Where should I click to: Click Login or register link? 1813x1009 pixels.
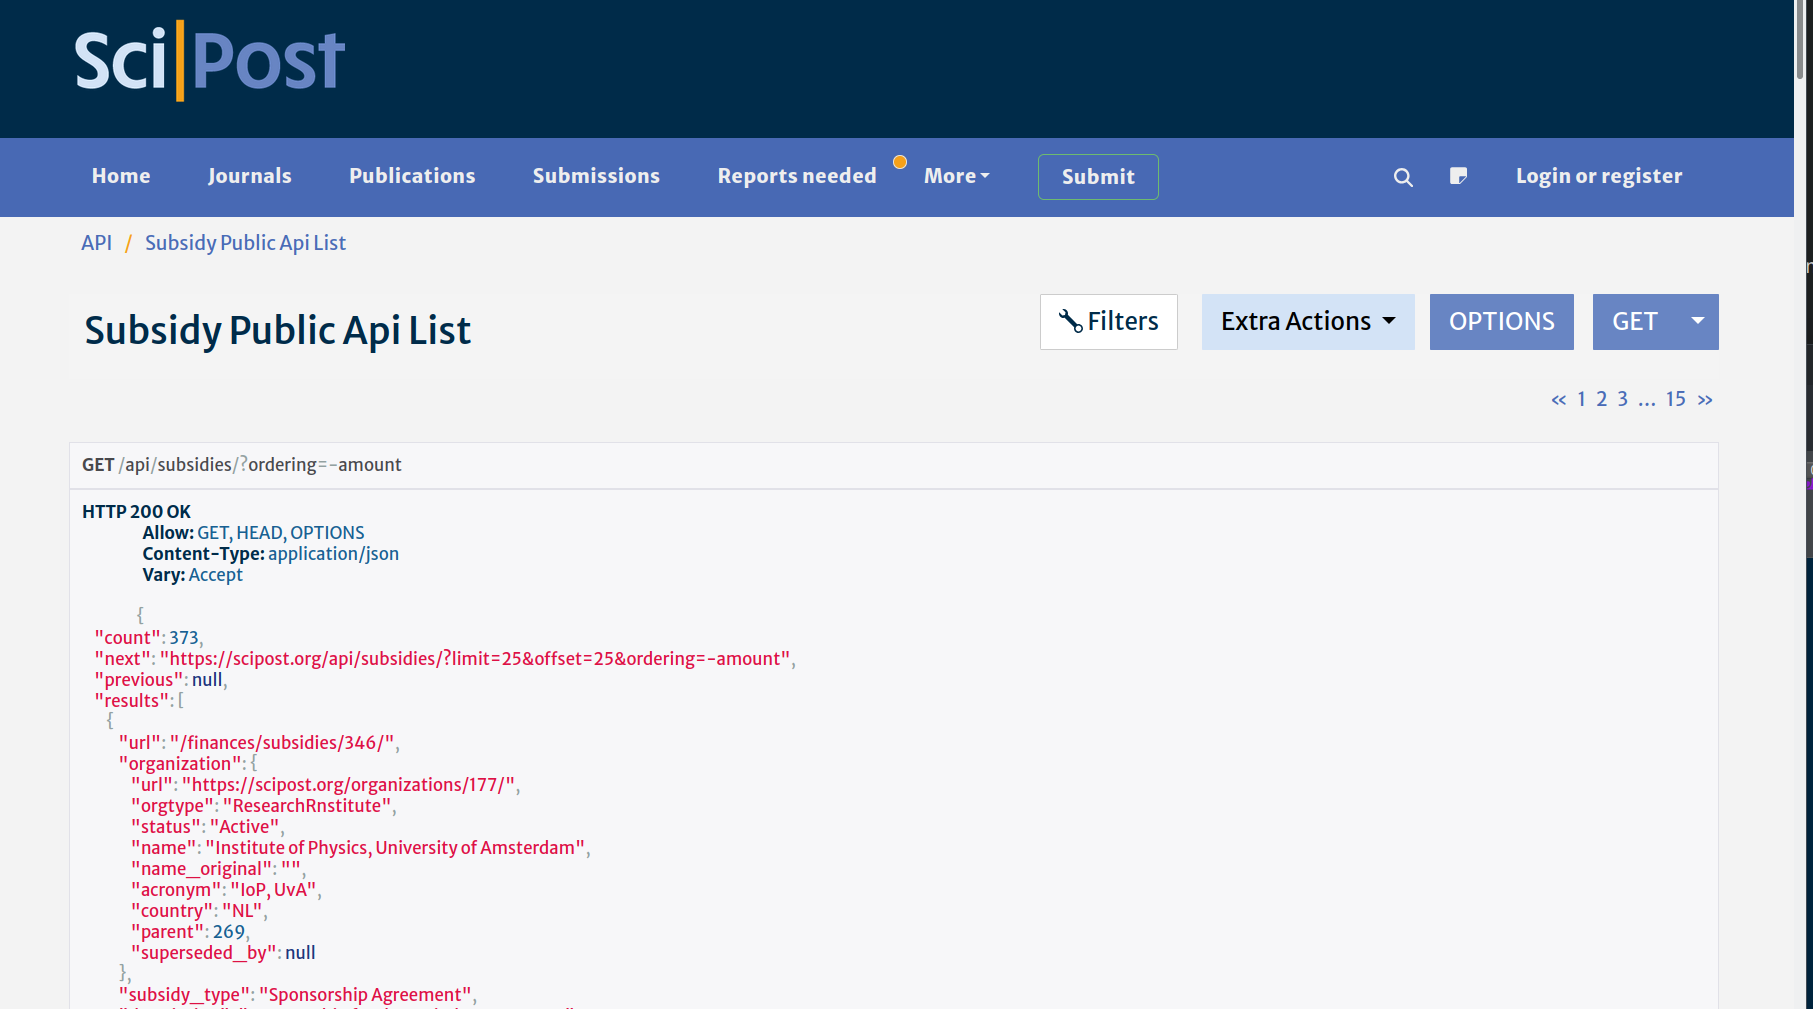(x=1598, y=176)
